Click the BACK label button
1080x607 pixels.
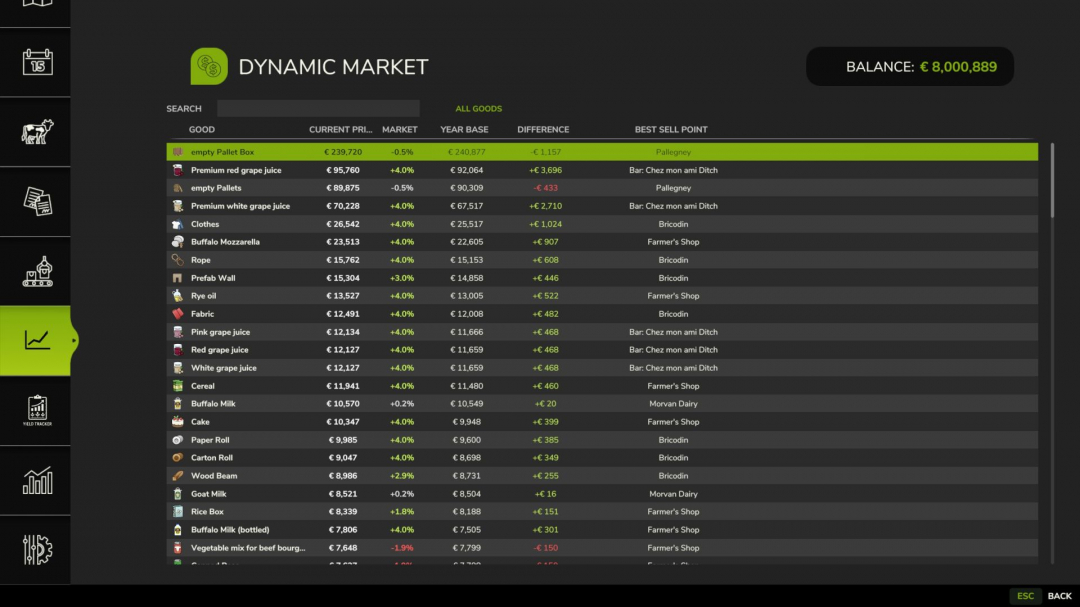tap(1059, 596)
